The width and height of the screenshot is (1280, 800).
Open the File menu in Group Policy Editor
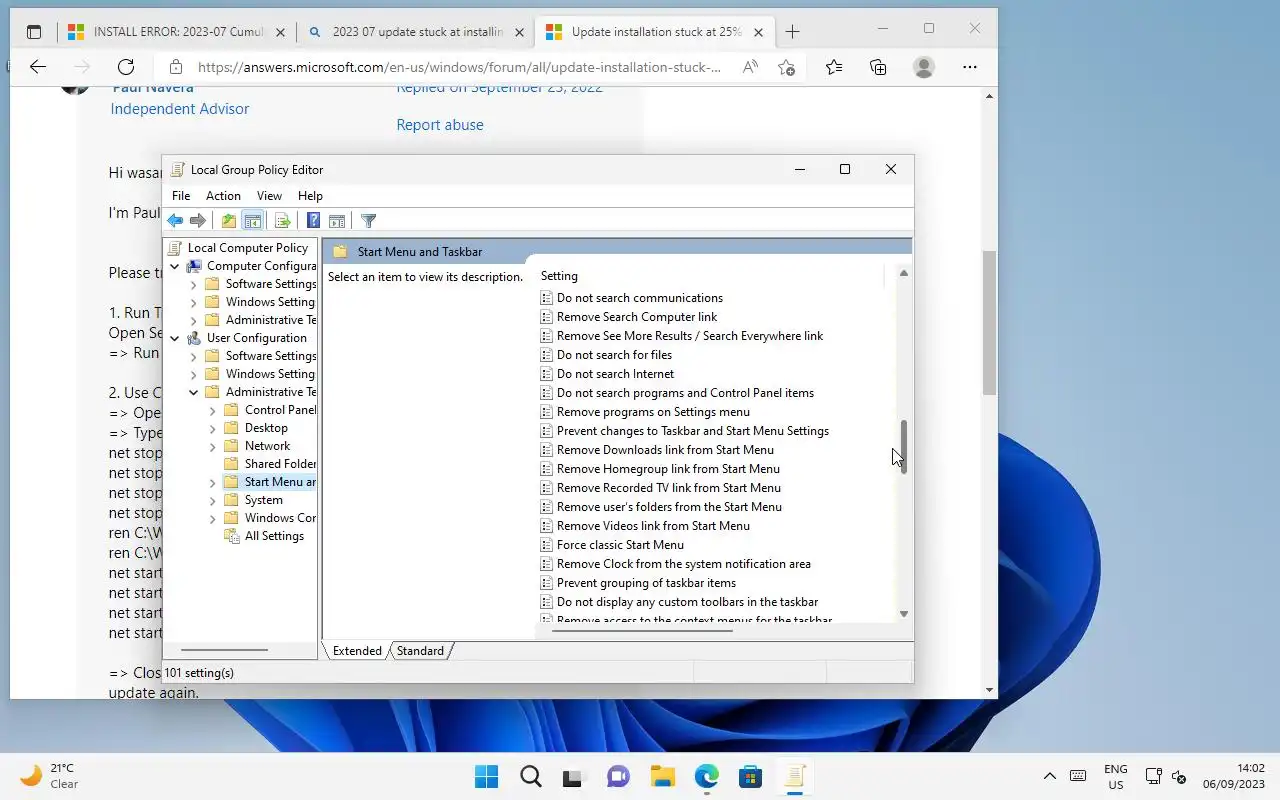pyautogui.click(x=181, y=196)
